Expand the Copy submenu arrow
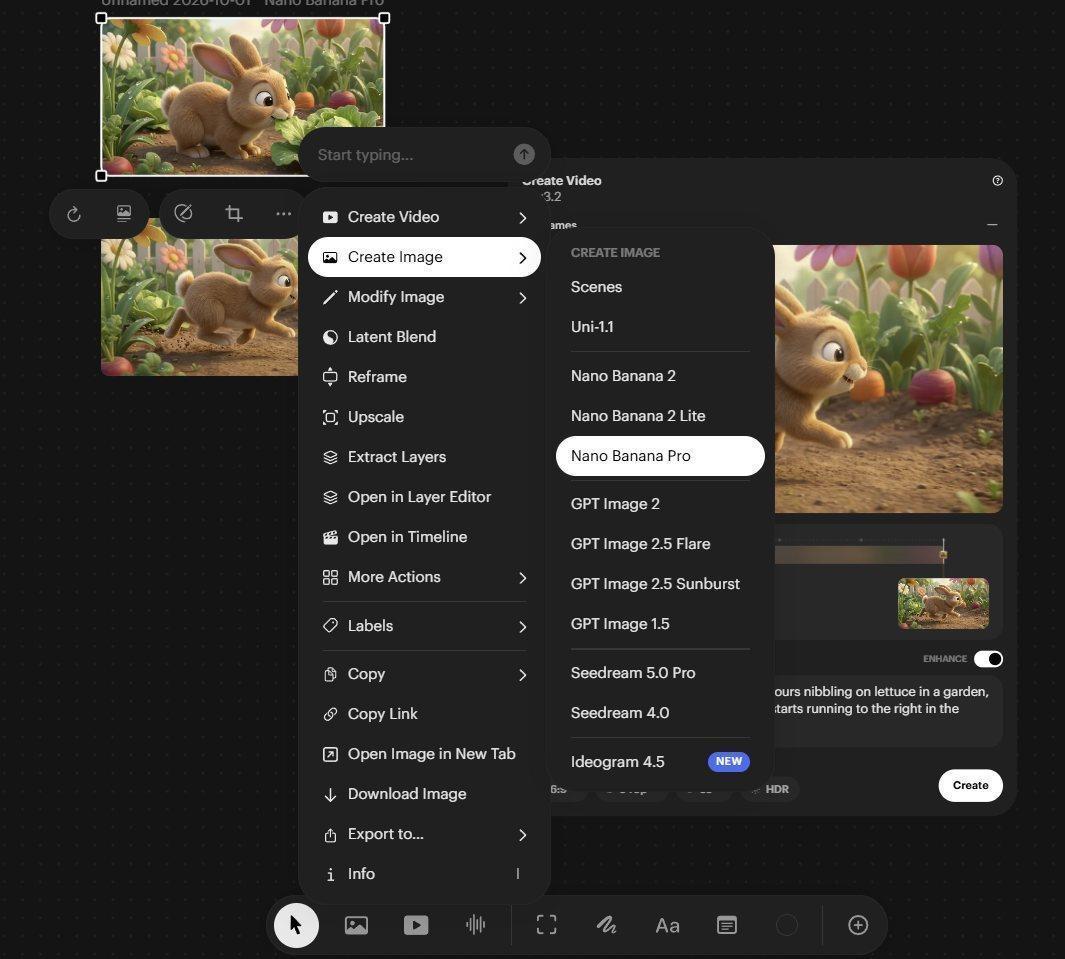The image size is (1065, 959). coord(522,674)
